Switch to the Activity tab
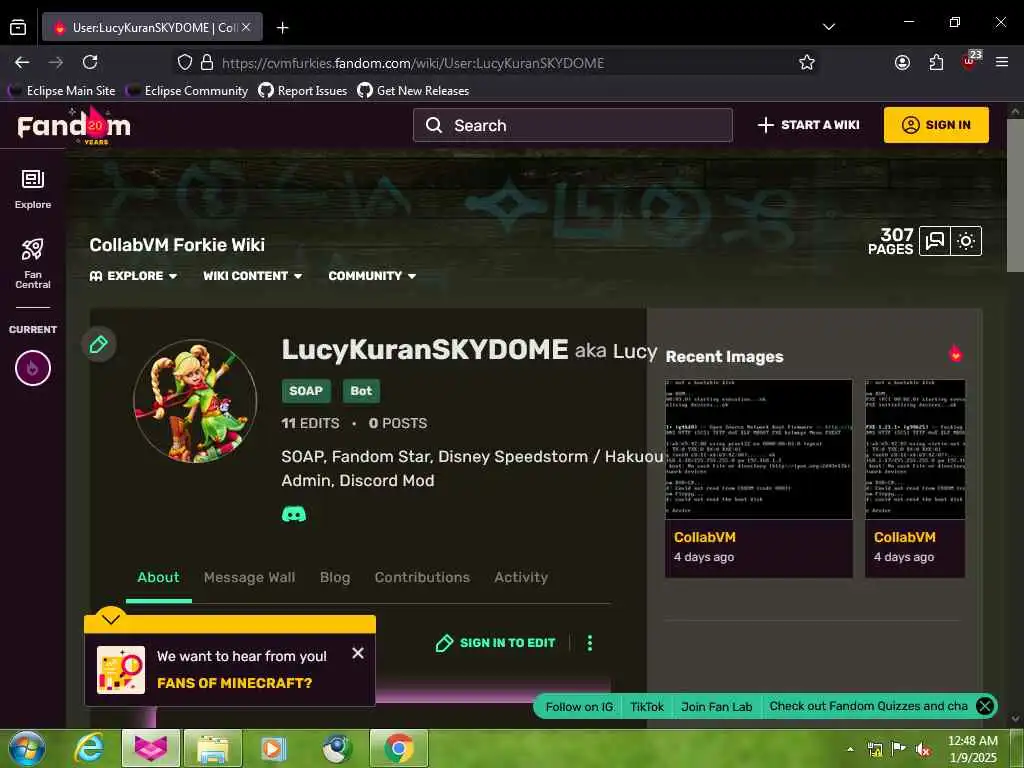Screen dimensions: 1024x768 tap(521, 577)
